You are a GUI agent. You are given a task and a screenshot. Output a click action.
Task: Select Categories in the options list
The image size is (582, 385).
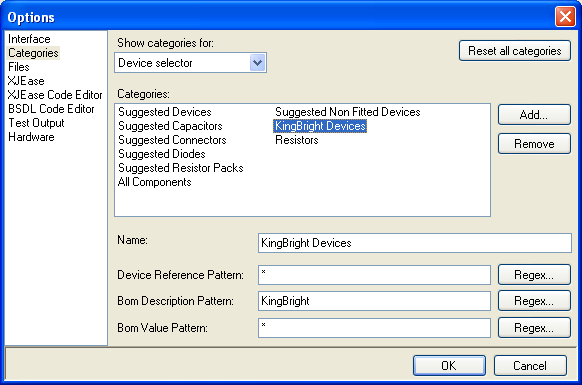pos(33,53)
